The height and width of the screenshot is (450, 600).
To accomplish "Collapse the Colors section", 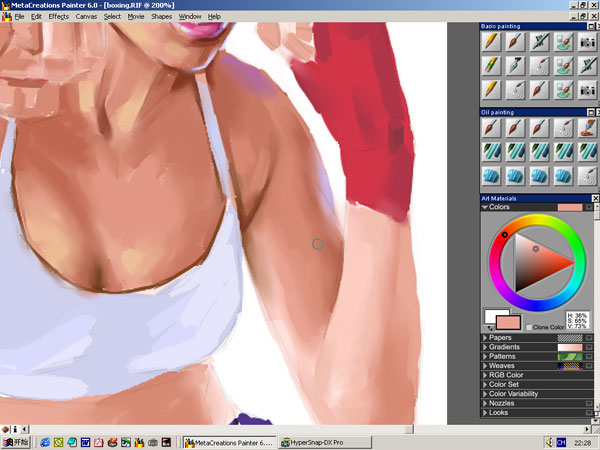I will click(x=486, y=207).
